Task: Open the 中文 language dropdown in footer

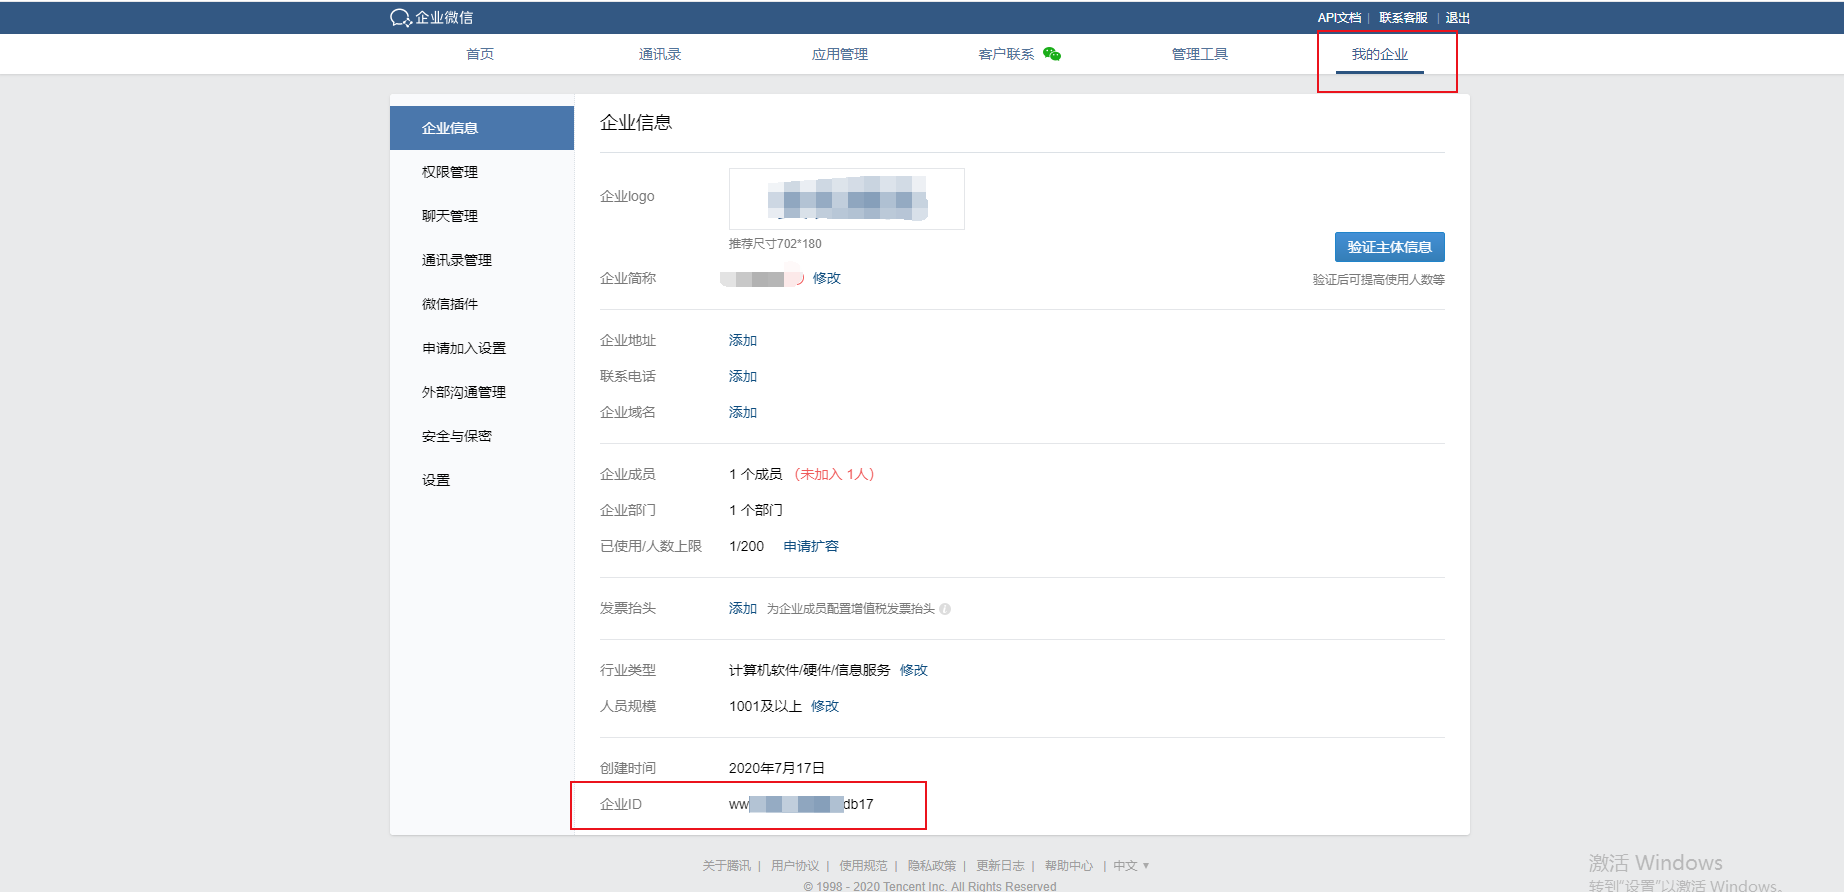Action: (1131, 866)
